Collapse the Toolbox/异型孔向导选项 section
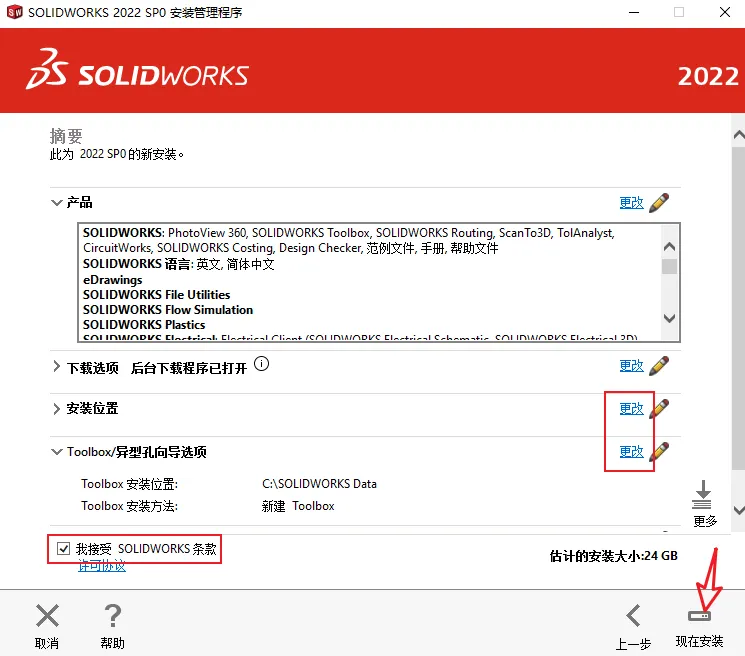Viewport: 745px width, 656px height. tap(57, 452)
